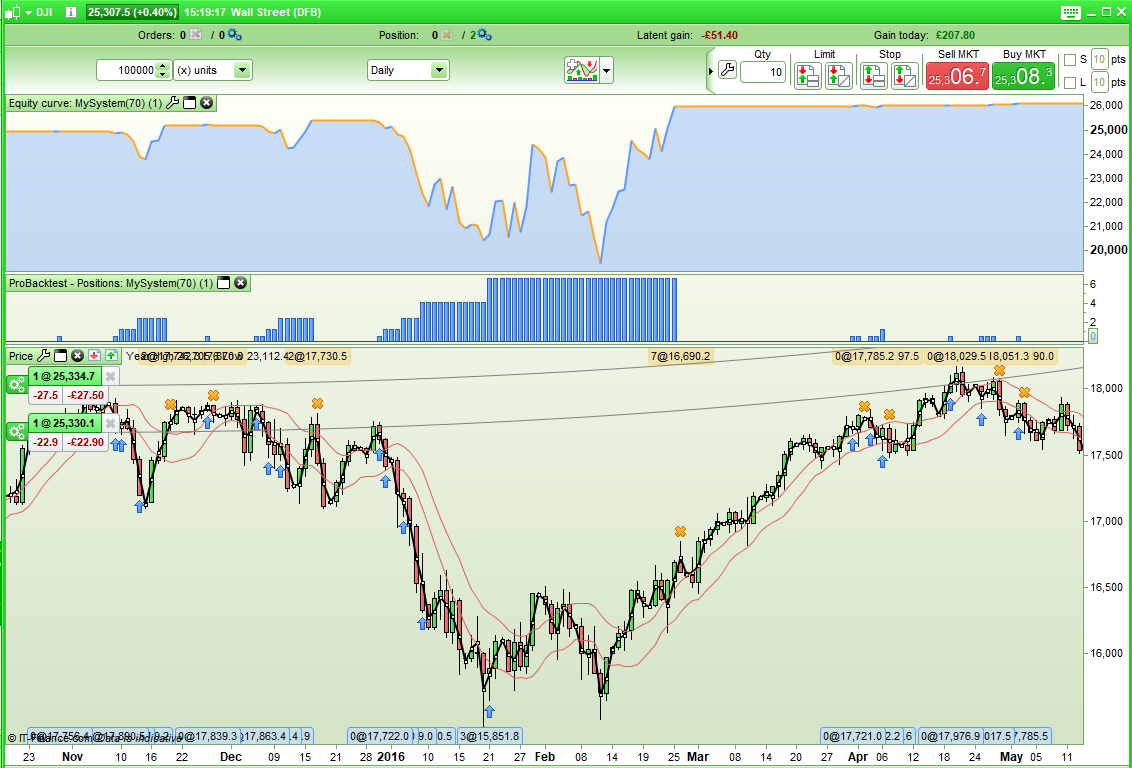Cancel all orders with the Orders X icon
The image size is (1132, 768).
[196, 35]
